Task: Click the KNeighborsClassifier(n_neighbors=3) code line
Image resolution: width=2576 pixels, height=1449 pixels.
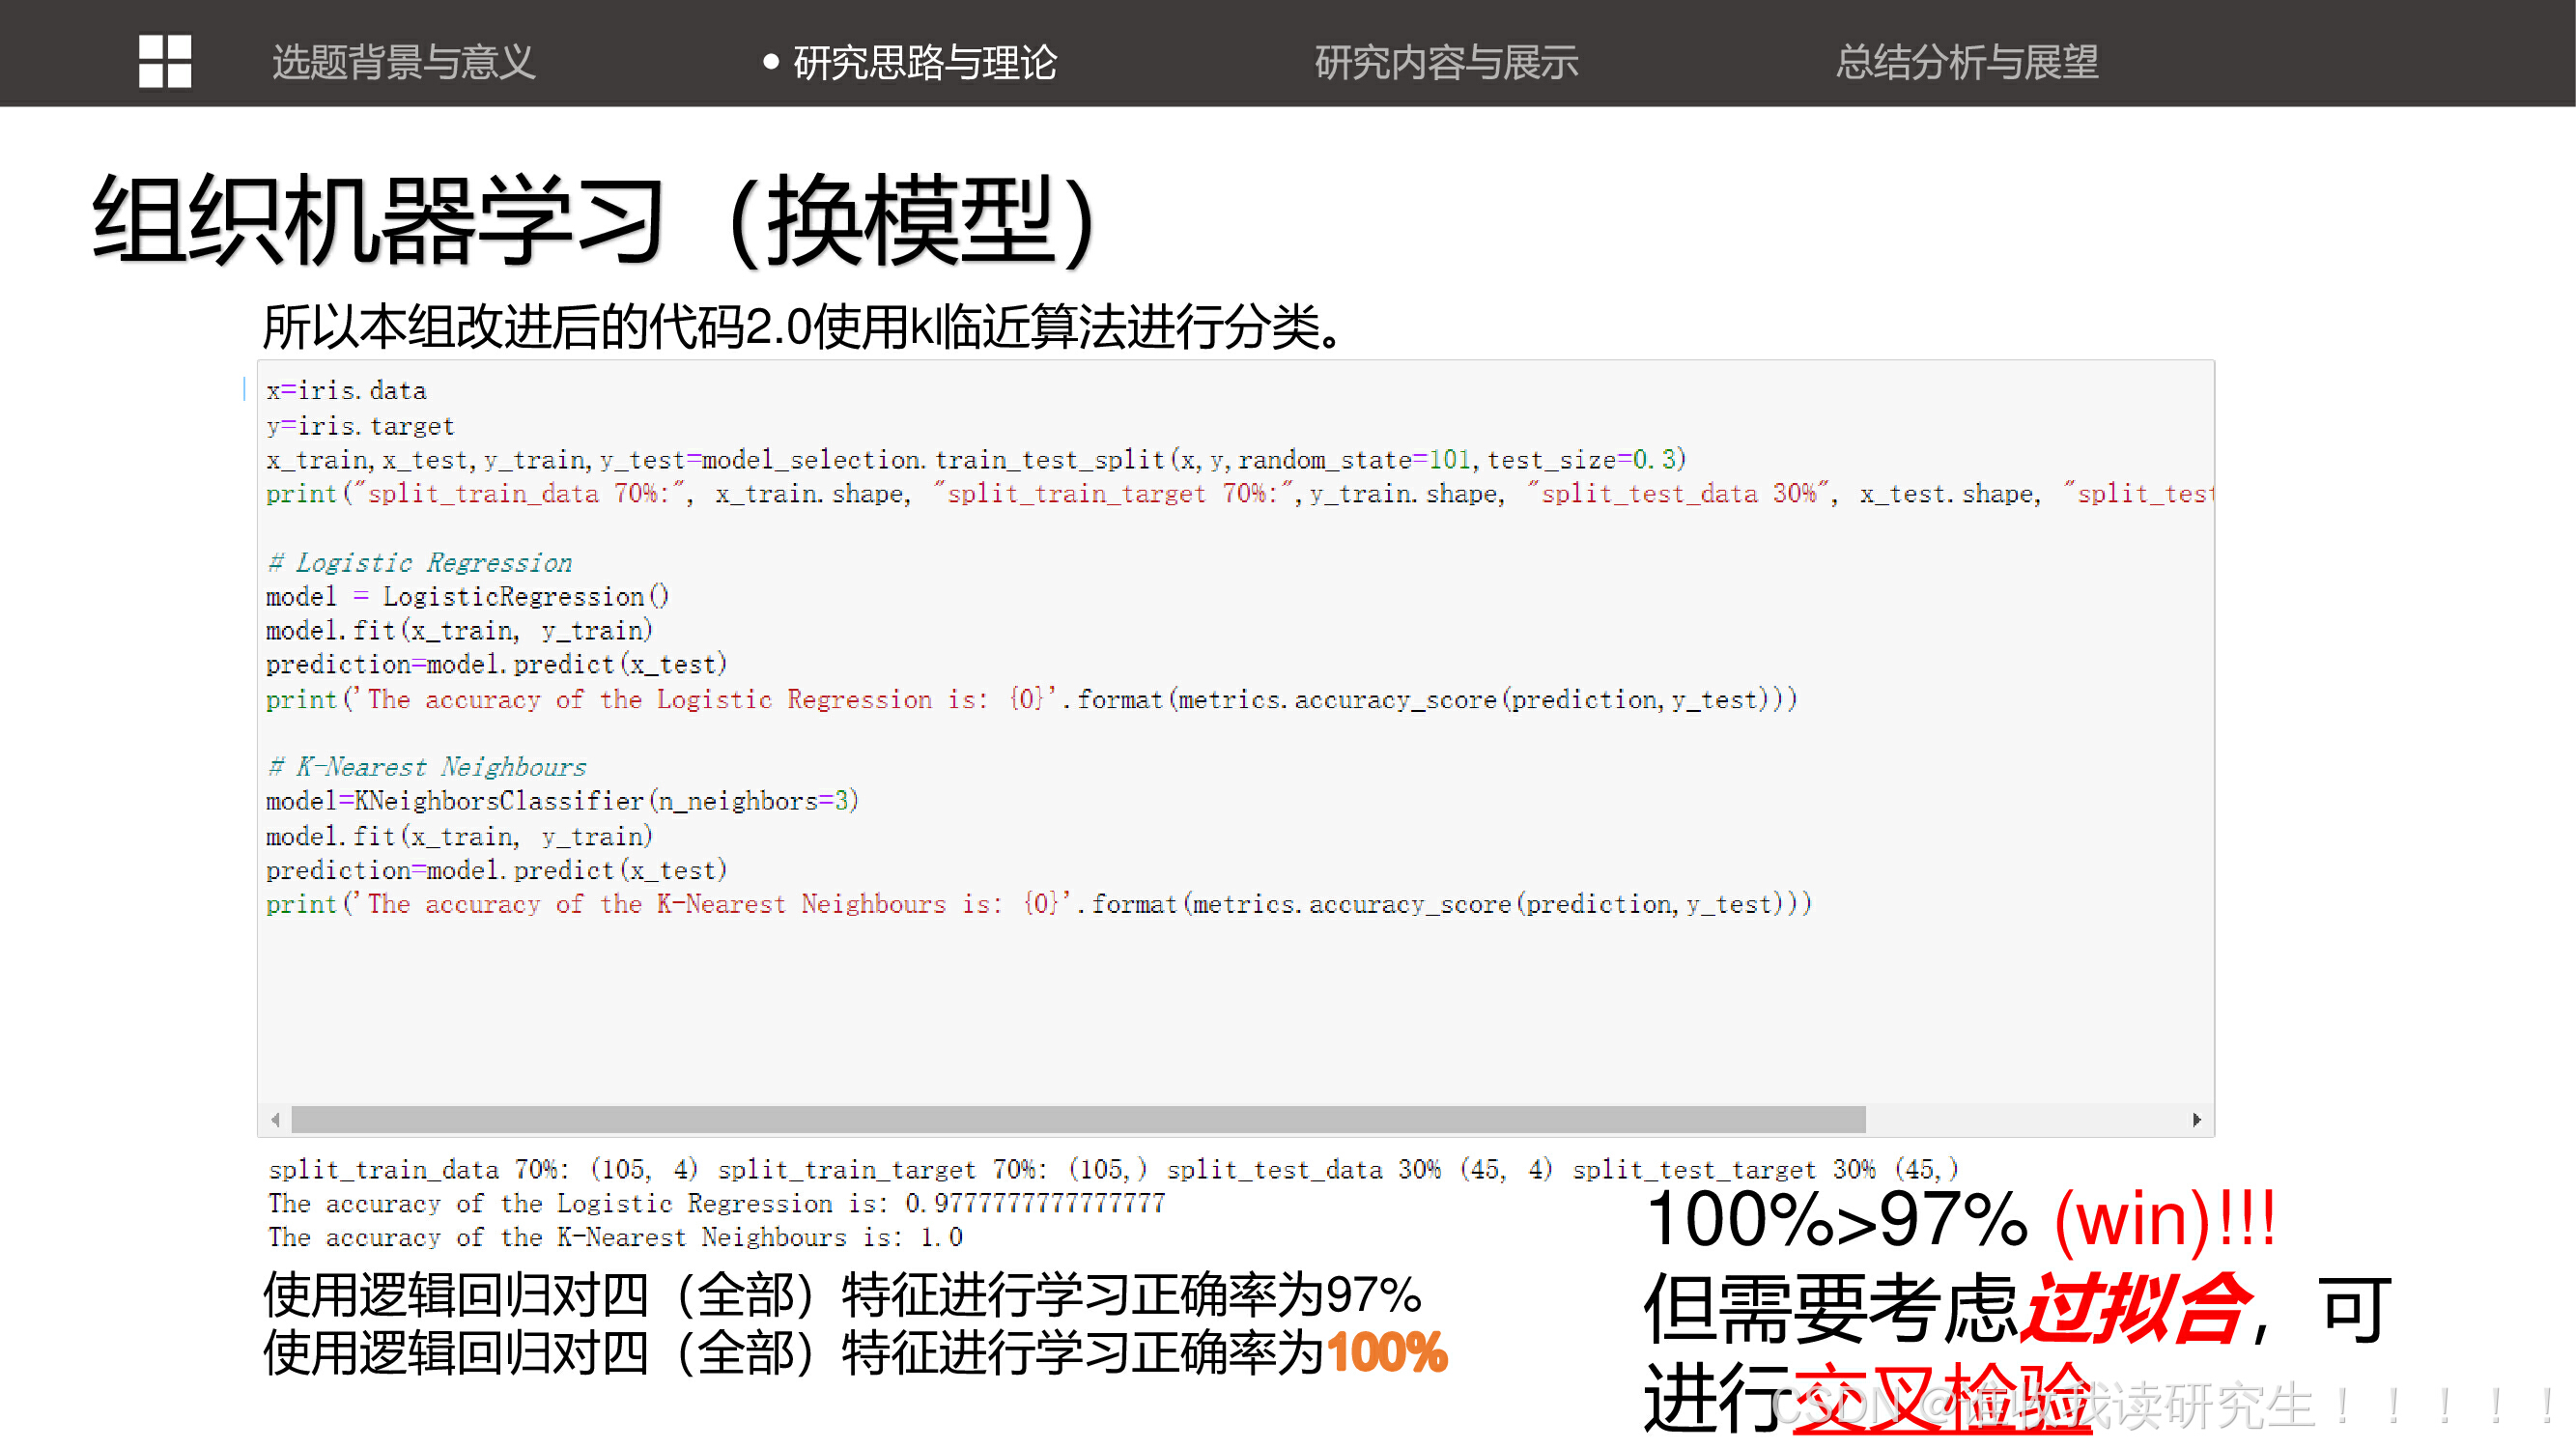Action: point(562,801)
